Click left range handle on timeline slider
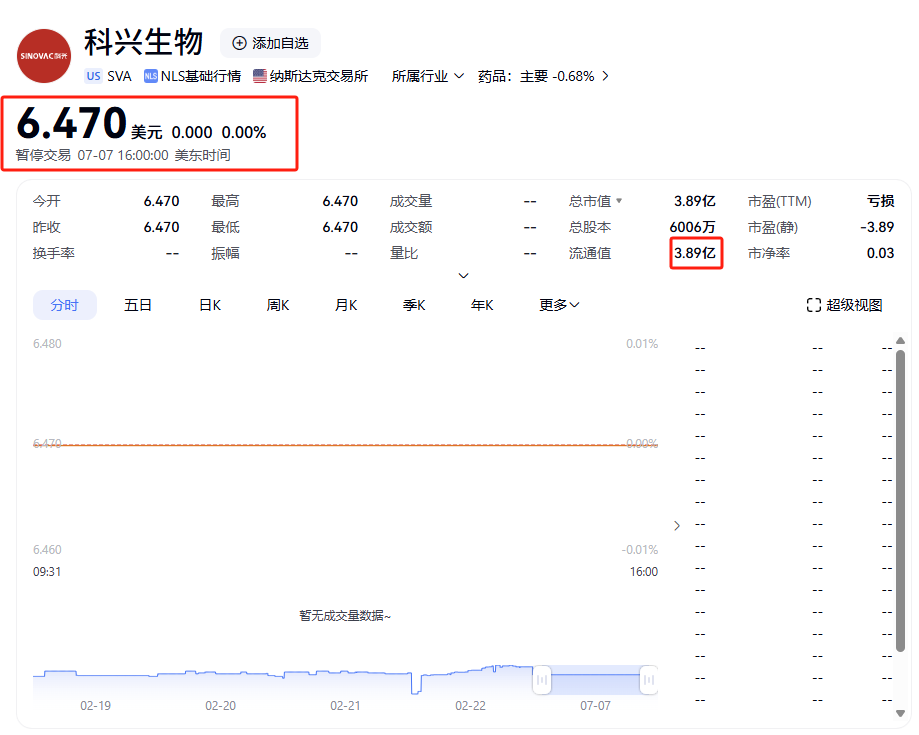 [x=542, y=680]
